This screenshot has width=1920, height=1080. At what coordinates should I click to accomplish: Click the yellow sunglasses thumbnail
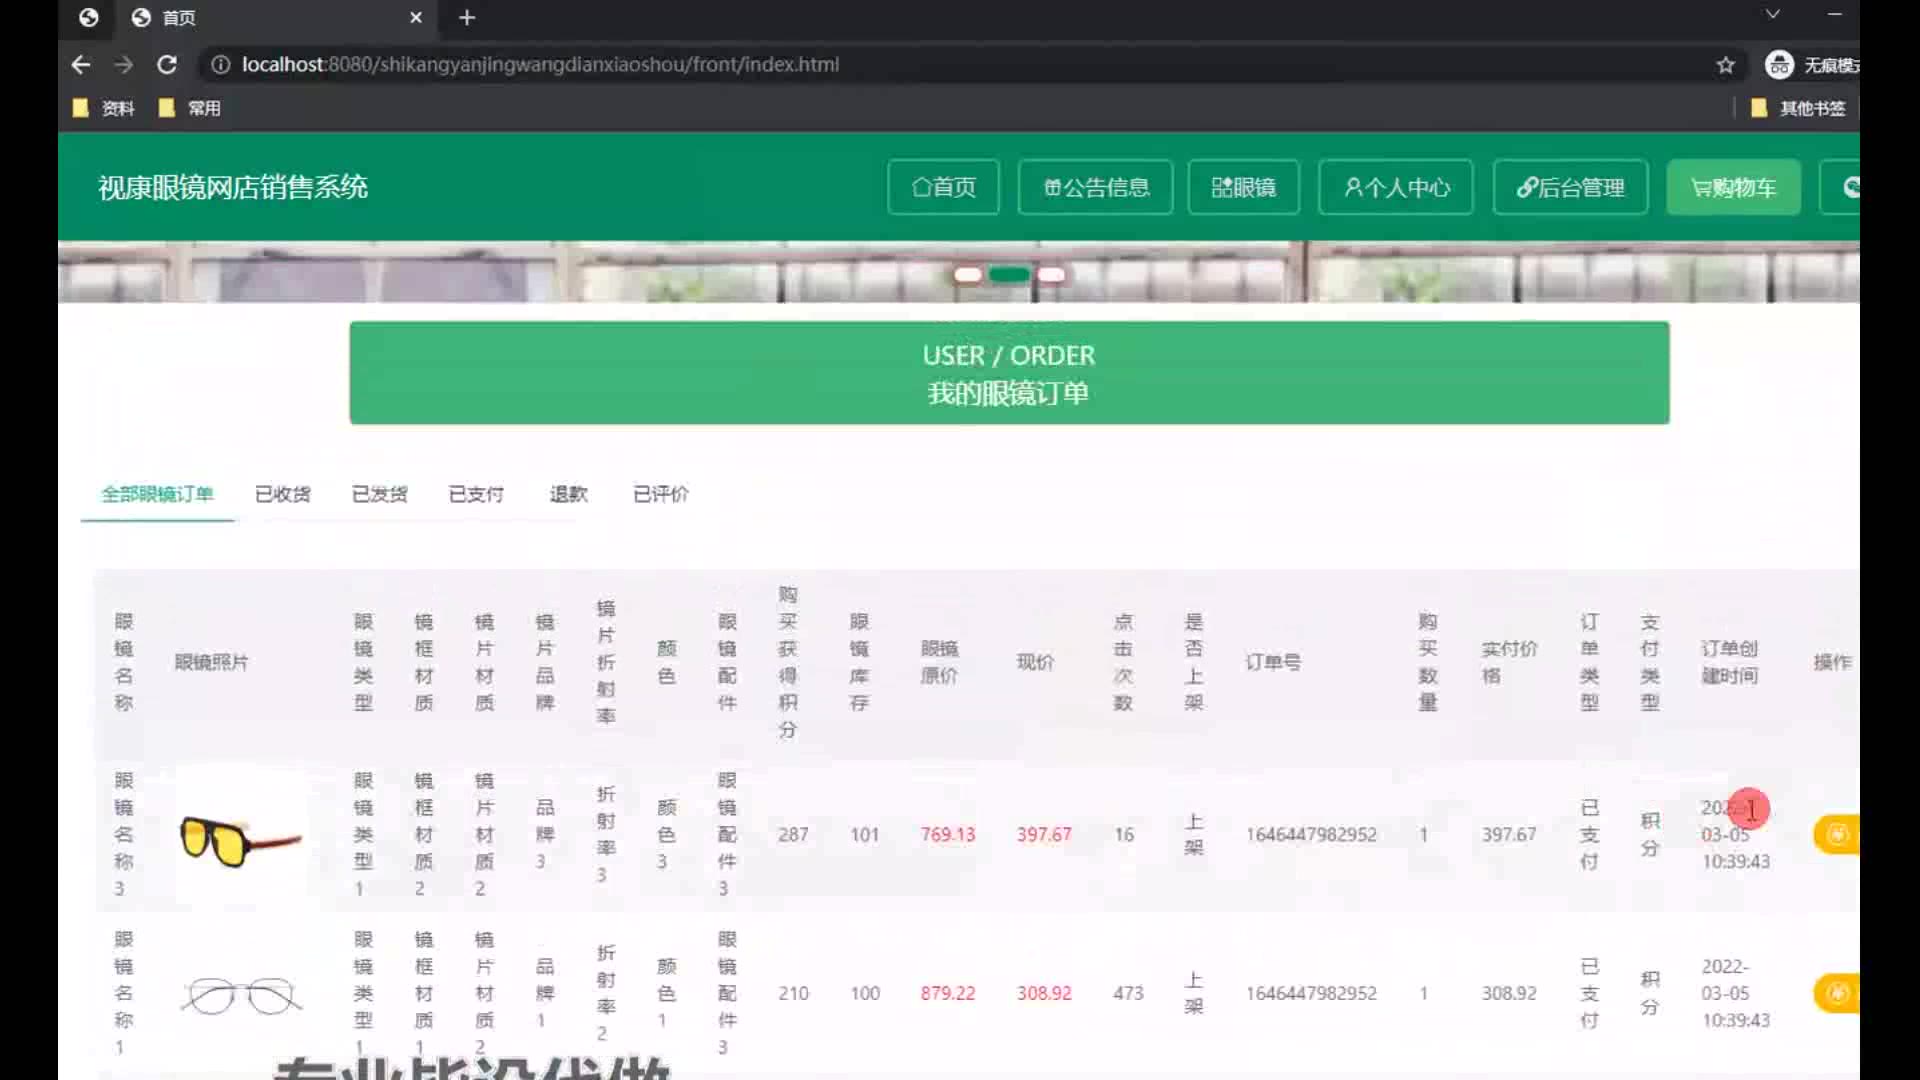(x=240, y=838)
